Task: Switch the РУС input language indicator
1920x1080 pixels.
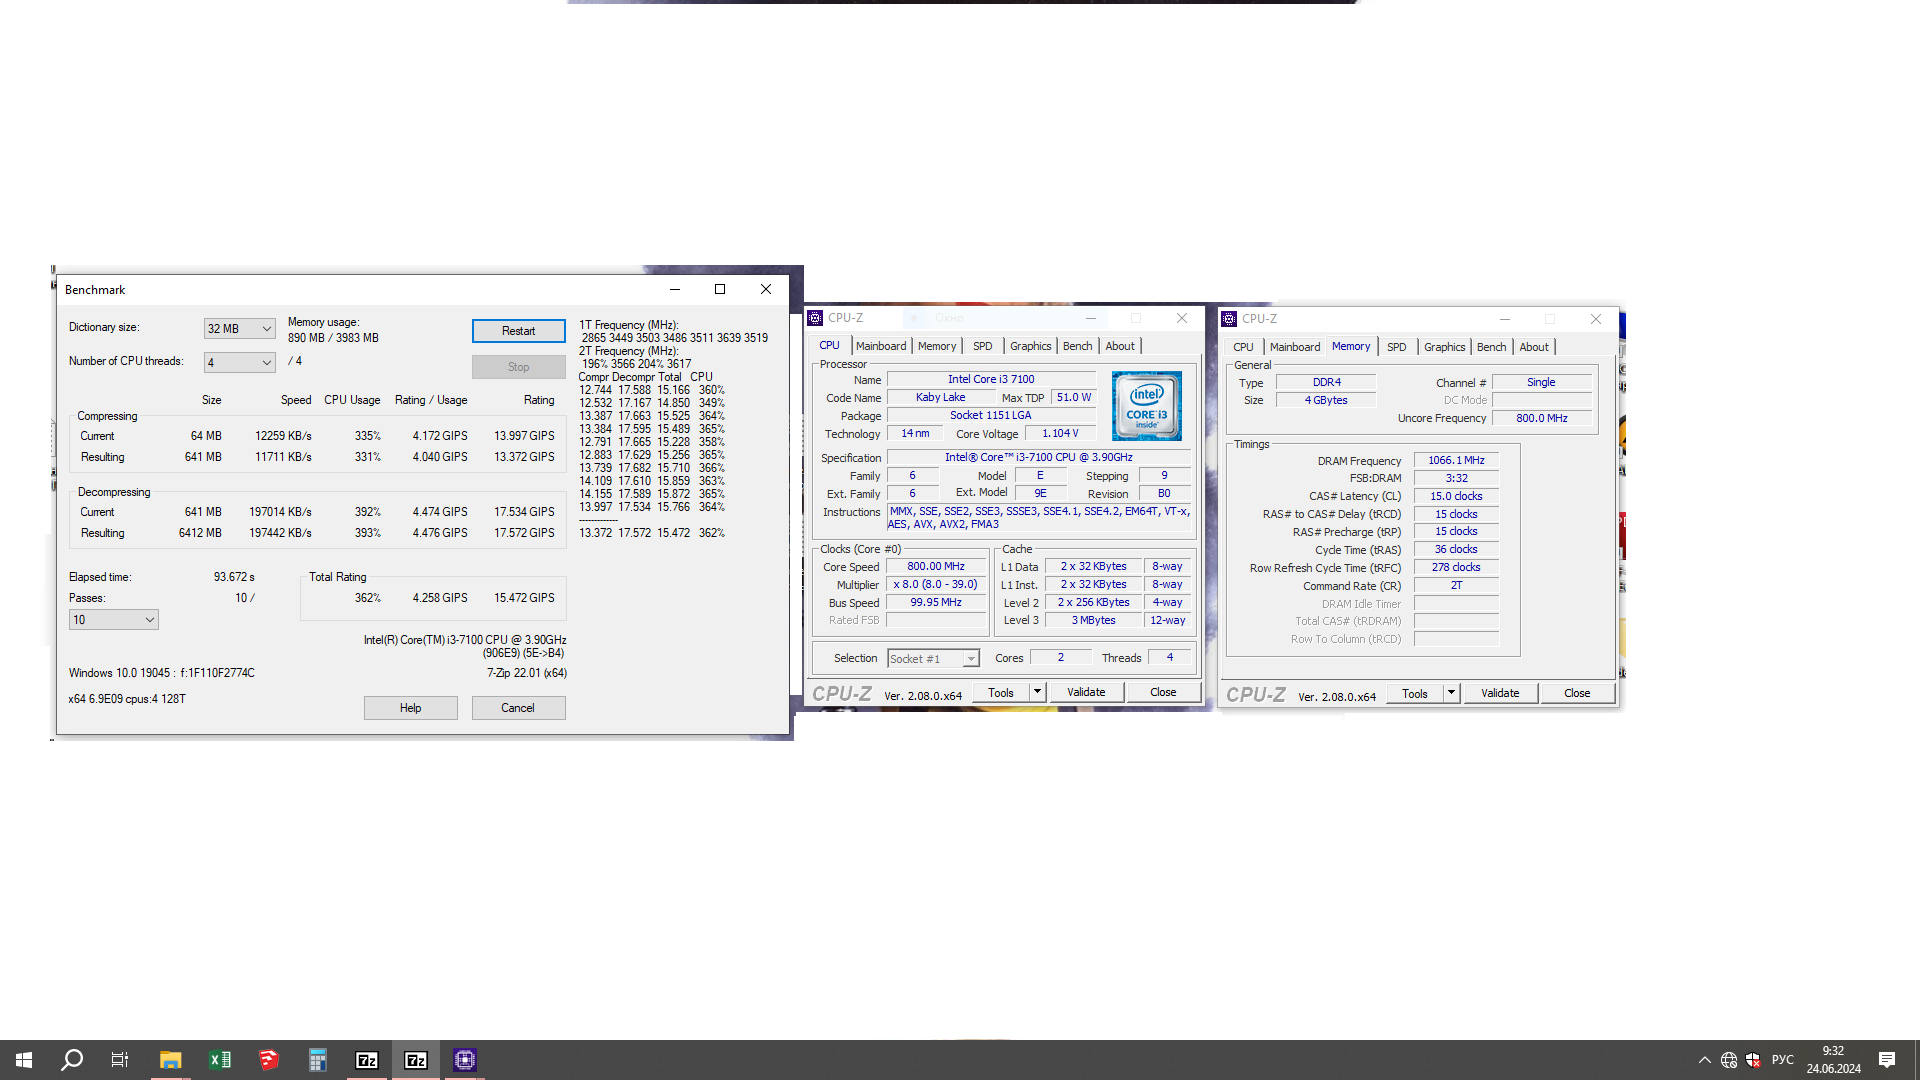Action: [x=1783, y=1060]
